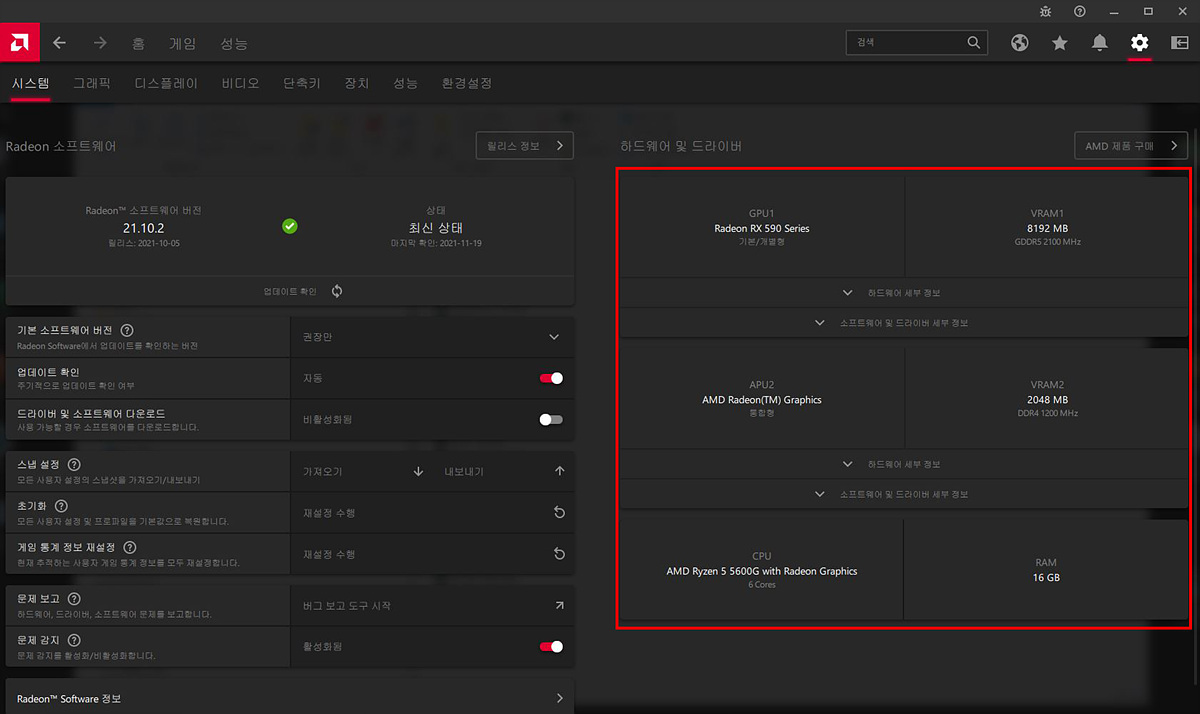Open 성능 in top navigation
Image resolution: width=1200 pixels, height=714 pixels.
(x=234, y=44)
